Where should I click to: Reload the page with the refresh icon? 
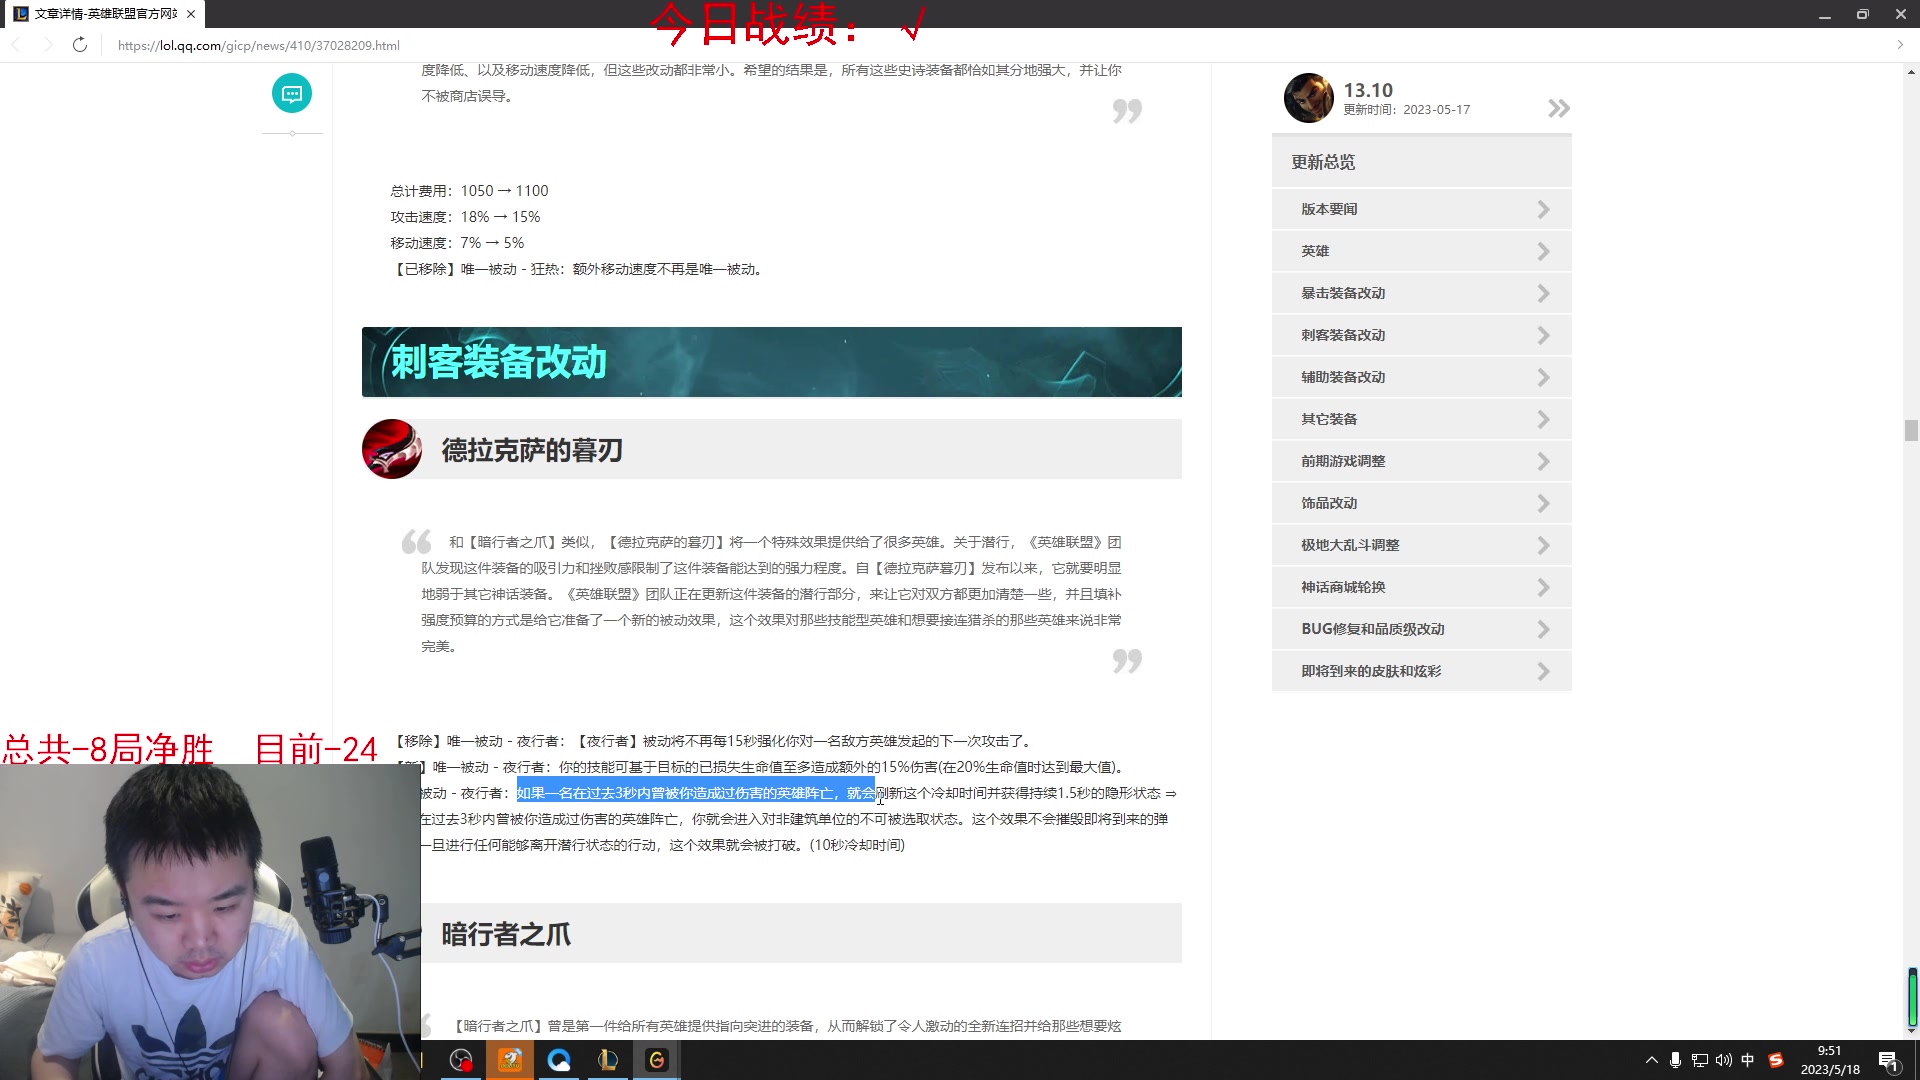[80, 45]
